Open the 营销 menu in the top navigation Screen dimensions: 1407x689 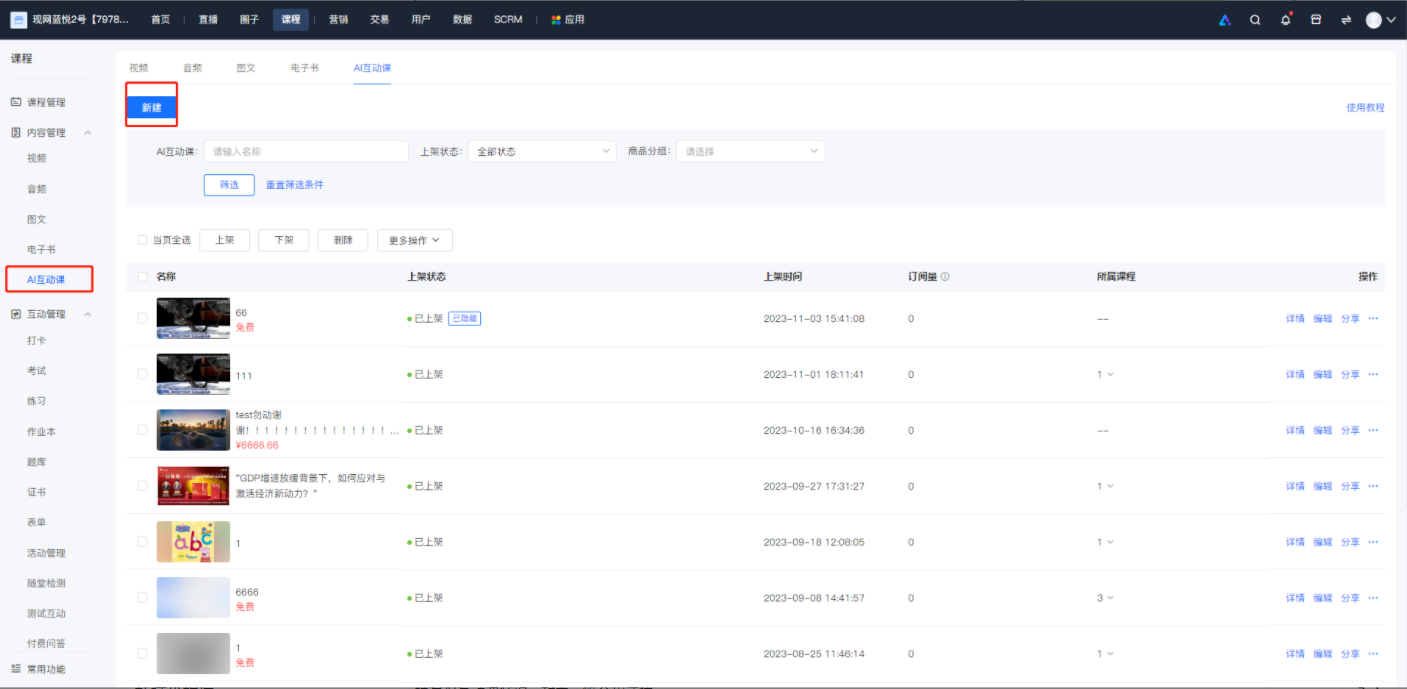[x=336, y=18]
